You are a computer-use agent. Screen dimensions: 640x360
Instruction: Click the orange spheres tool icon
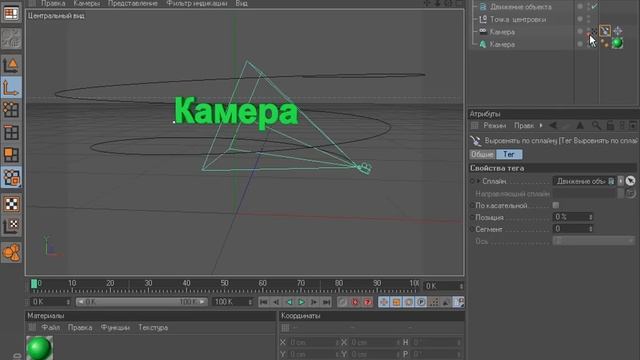click(11, 252)
